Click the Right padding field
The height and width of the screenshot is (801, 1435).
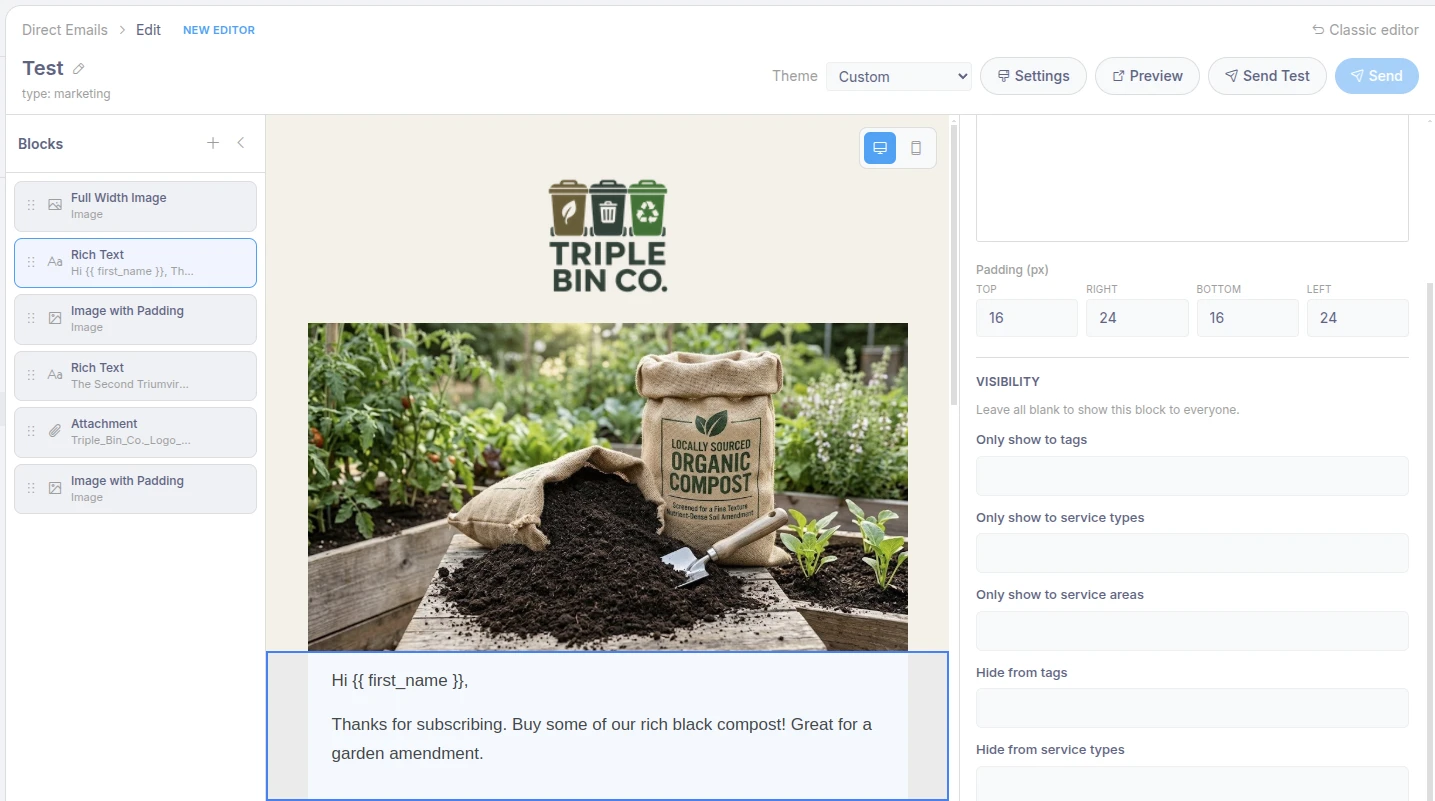[1137, 318]
